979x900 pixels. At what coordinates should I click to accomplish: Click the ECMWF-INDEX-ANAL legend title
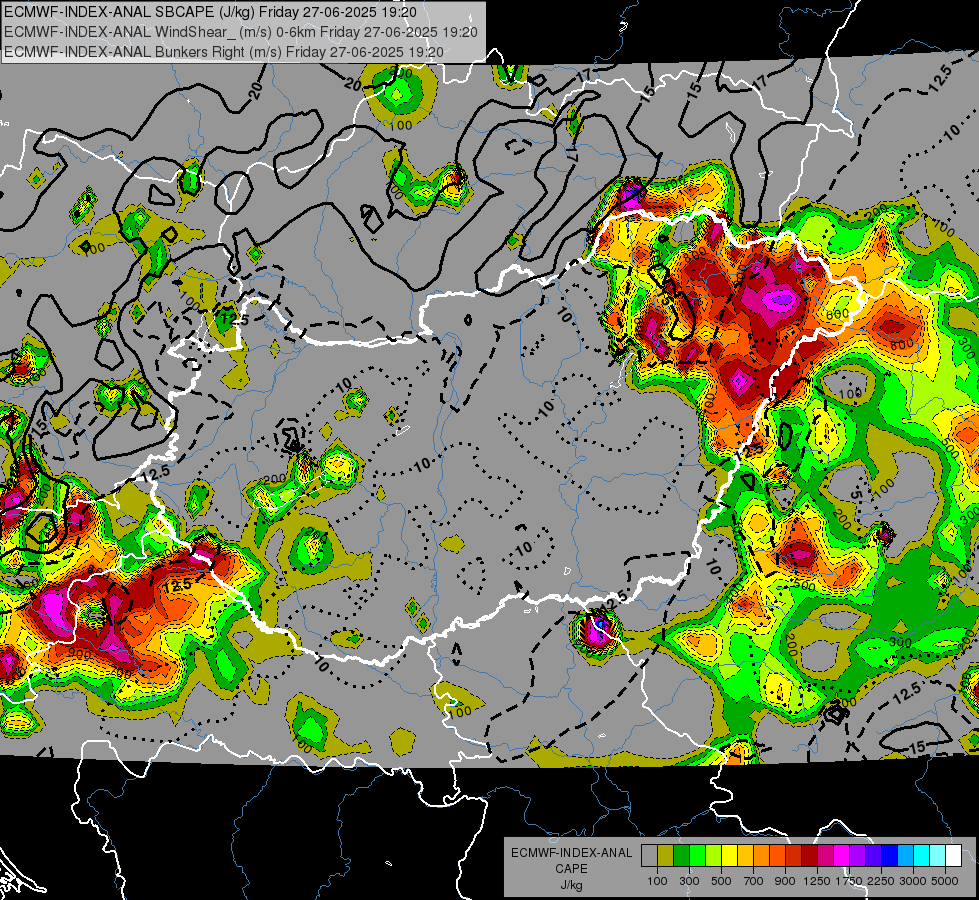coord(571,853)
